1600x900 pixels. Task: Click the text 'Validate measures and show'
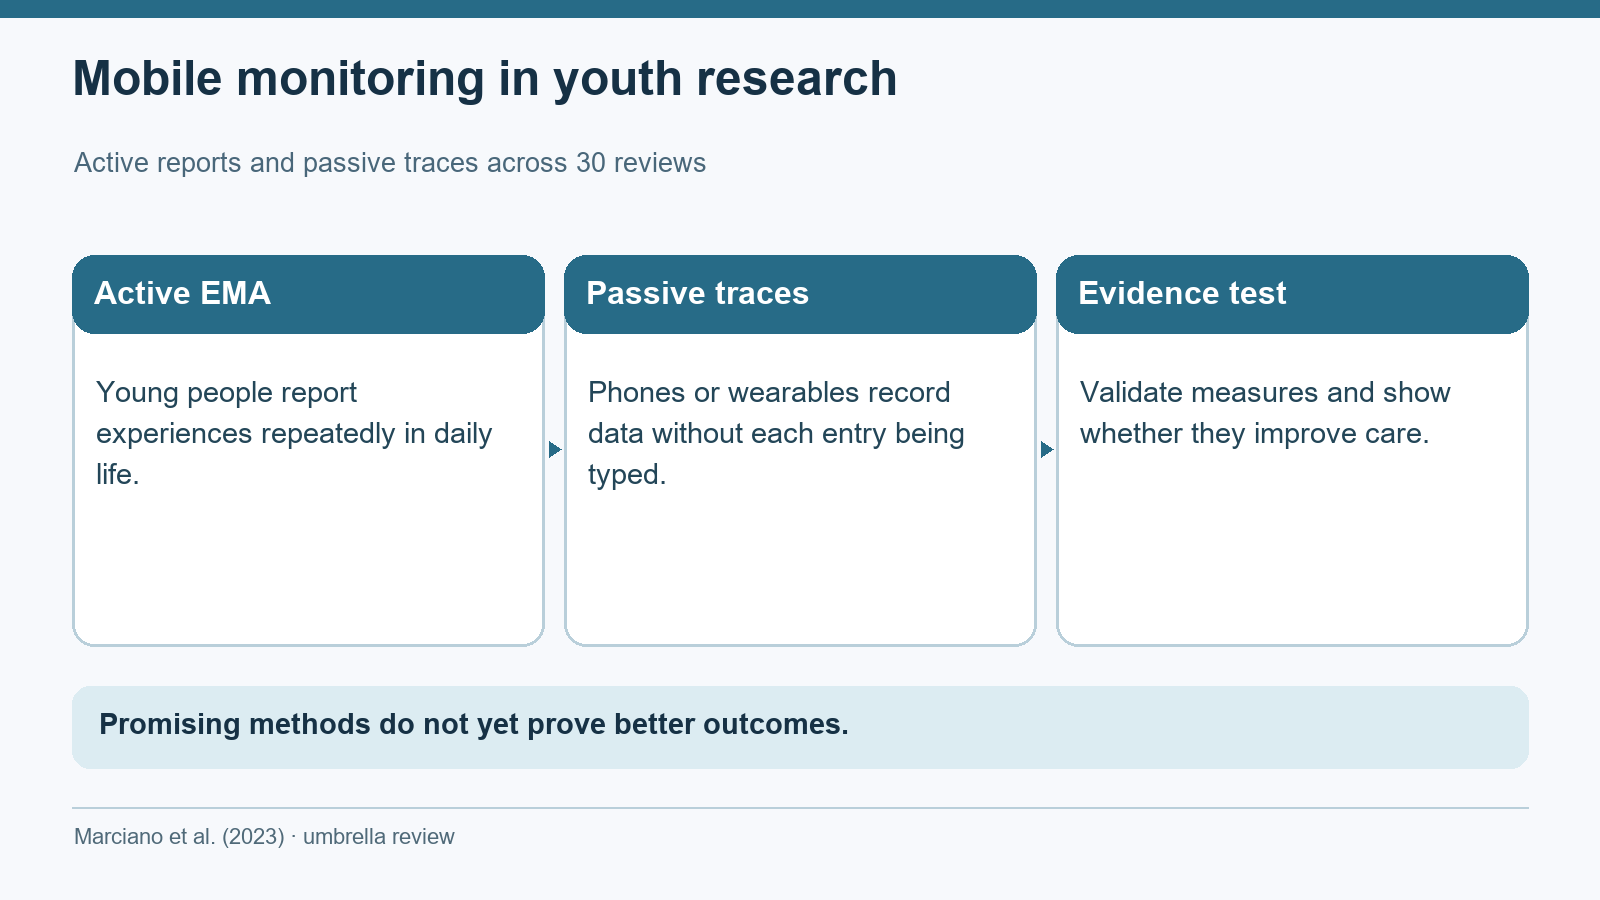tap(1265, 392)
